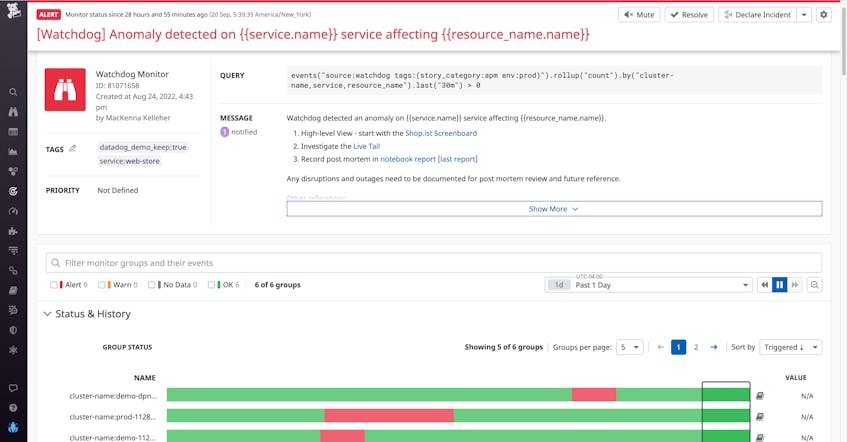Open the chain-link icon in the sidebar

pyautogui.click(x=13, y=271)
